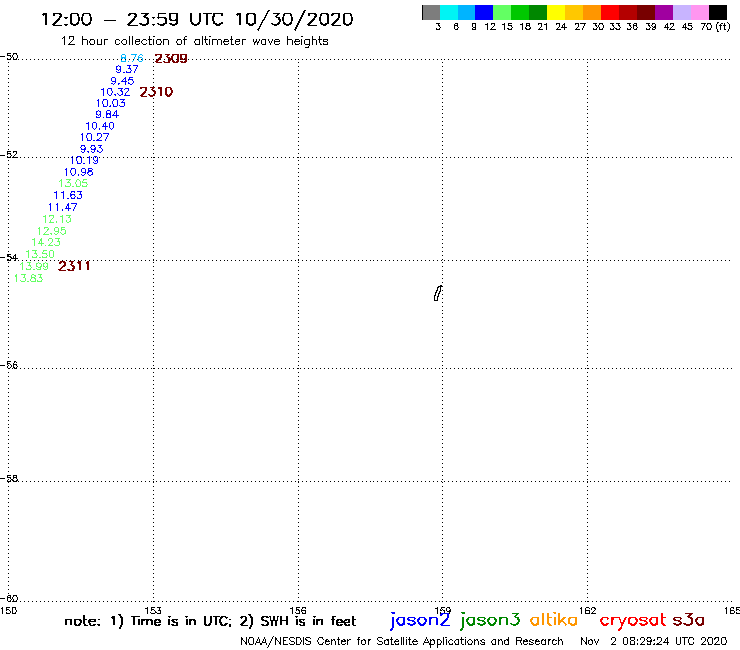Image resolution: width=740 pixels, height=650 pixels.
Task: Click the wave height value 8.76
Action: (132, 58)
